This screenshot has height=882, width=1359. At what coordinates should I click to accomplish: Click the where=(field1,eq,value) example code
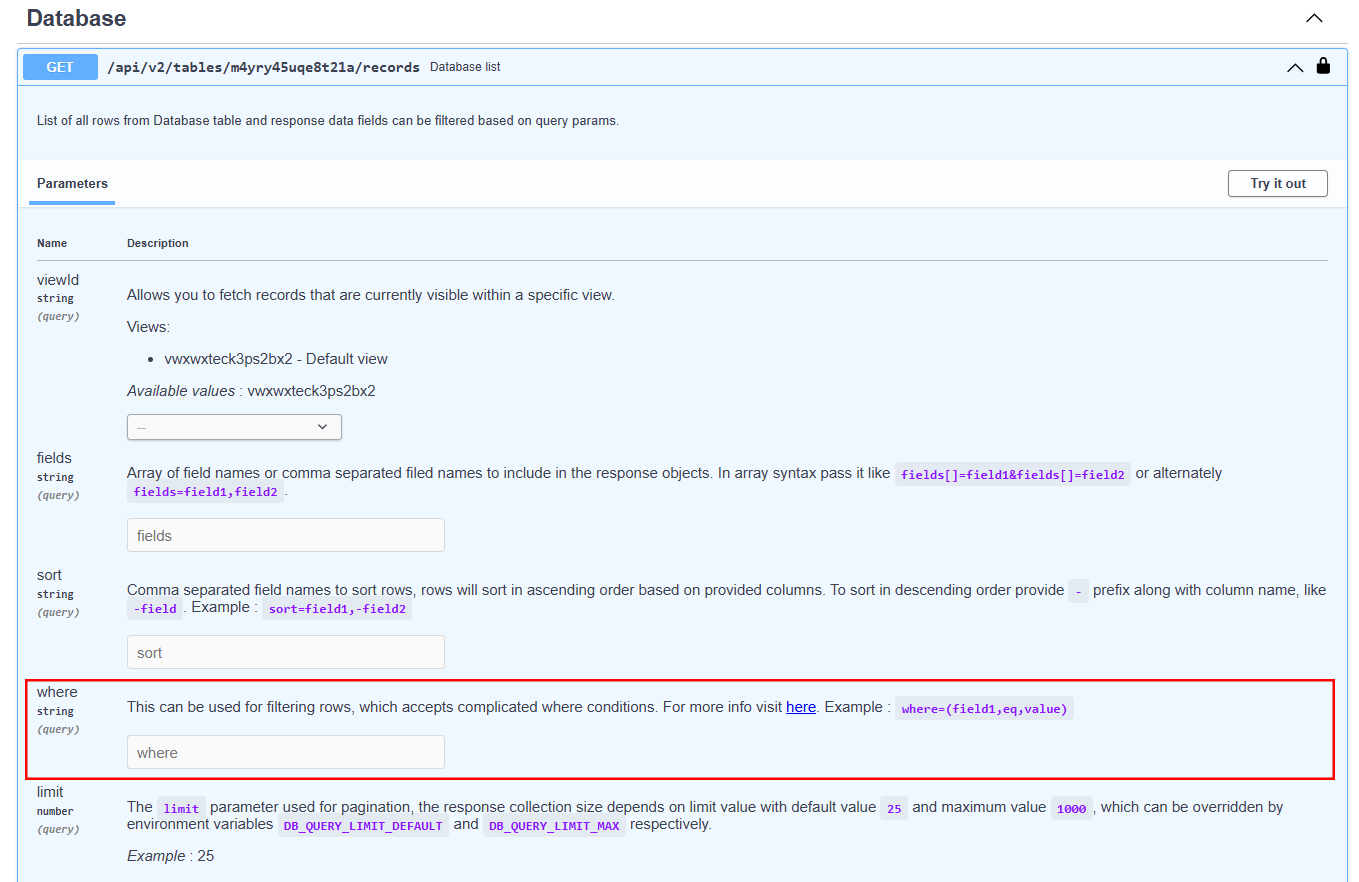pos(984,709)
